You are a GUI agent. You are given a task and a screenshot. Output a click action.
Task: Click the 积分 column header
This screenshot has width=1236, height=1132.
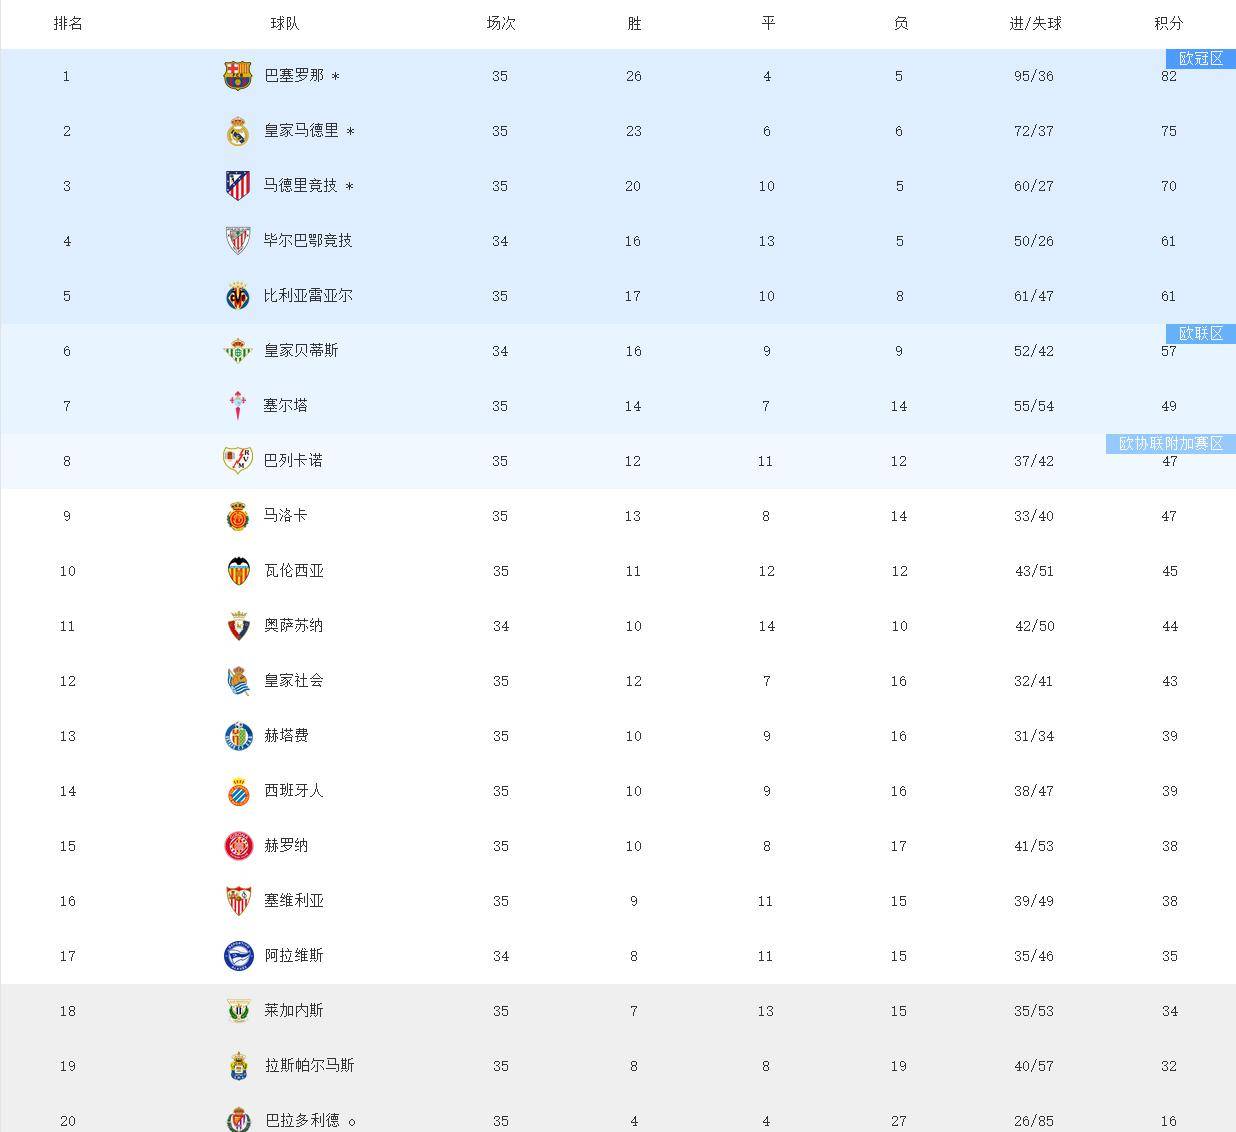(x=1168, y=23)
